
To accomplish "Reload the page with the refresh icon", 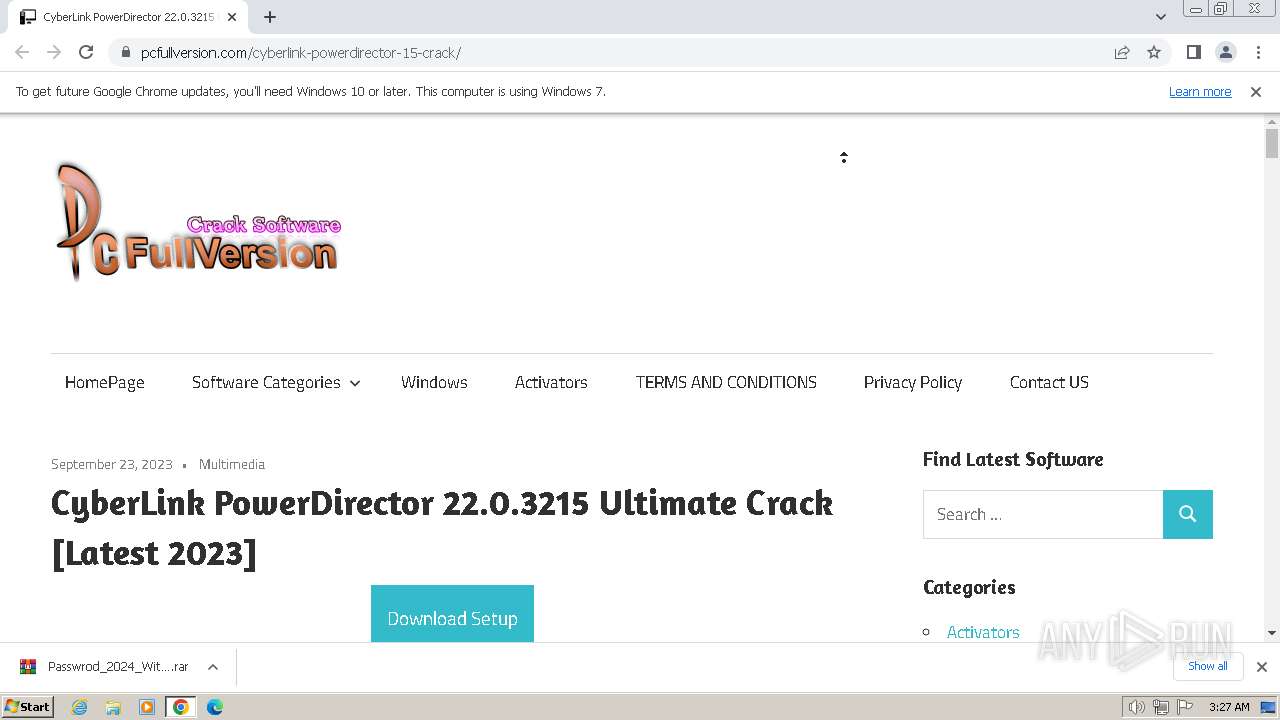I will tap(86, 52).
